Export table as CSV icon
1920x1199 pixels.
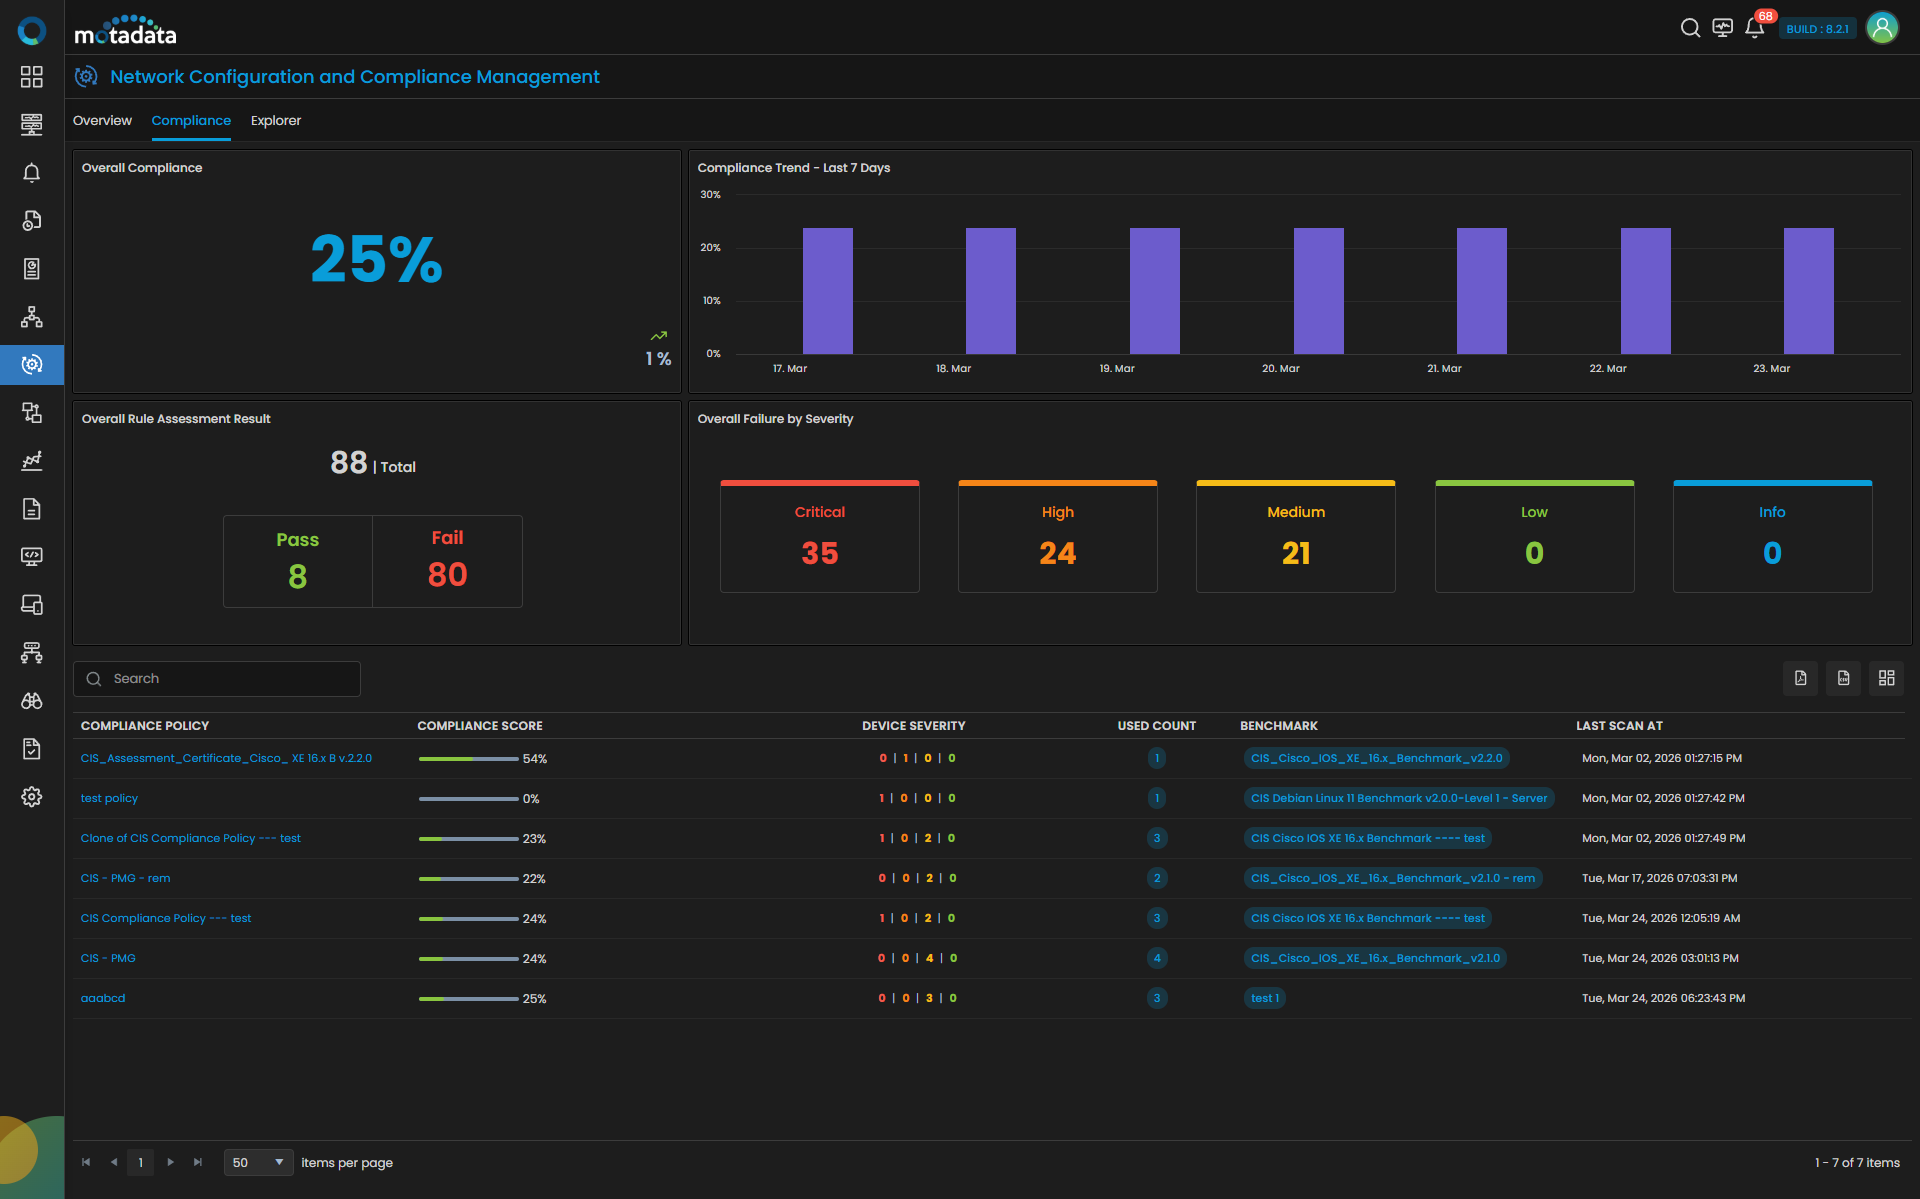pos(1843,678)
